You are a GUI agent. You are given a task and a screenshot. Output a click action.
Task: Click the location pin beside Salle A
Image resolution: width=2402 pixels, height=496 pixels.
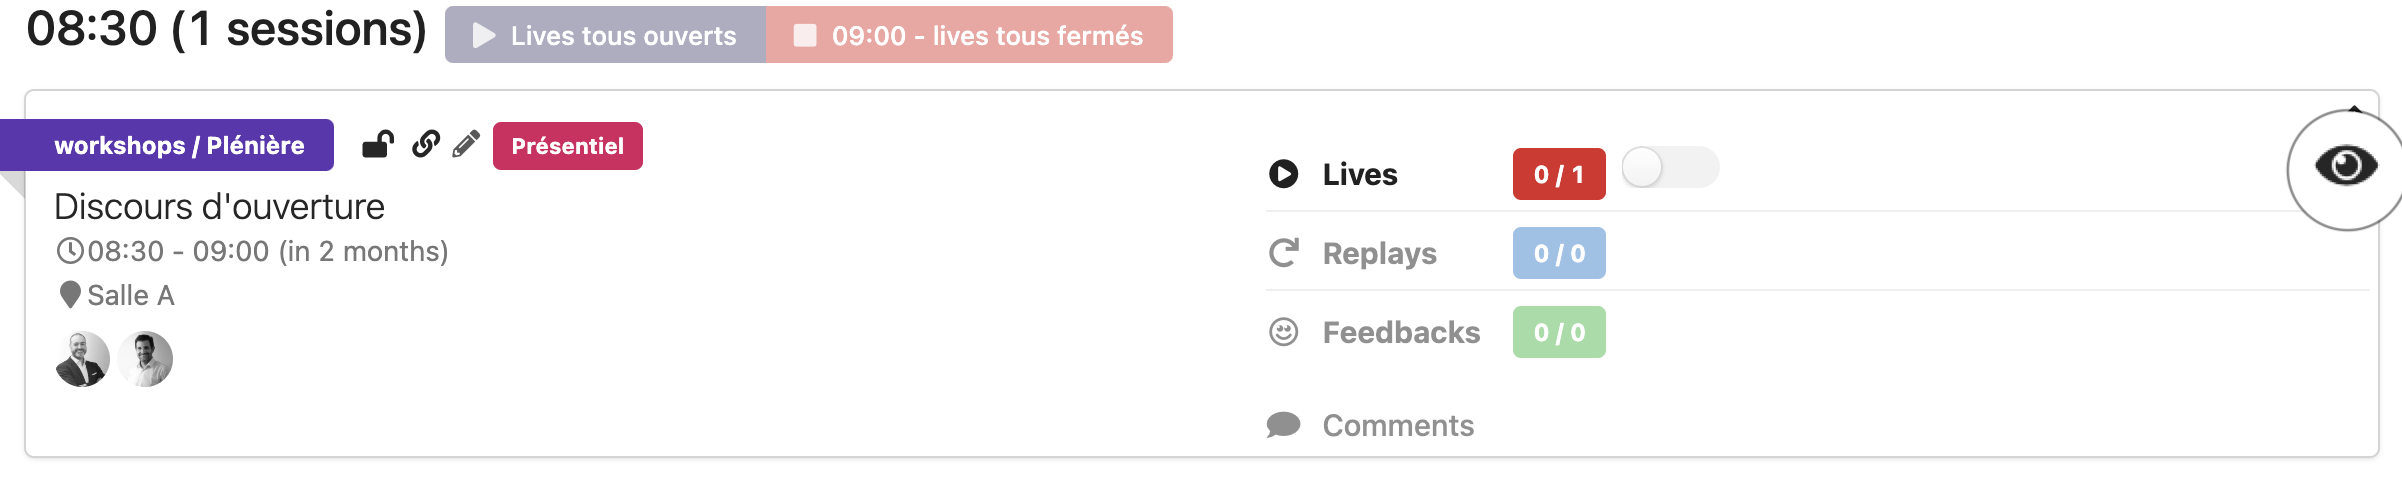tap(70, 295)
